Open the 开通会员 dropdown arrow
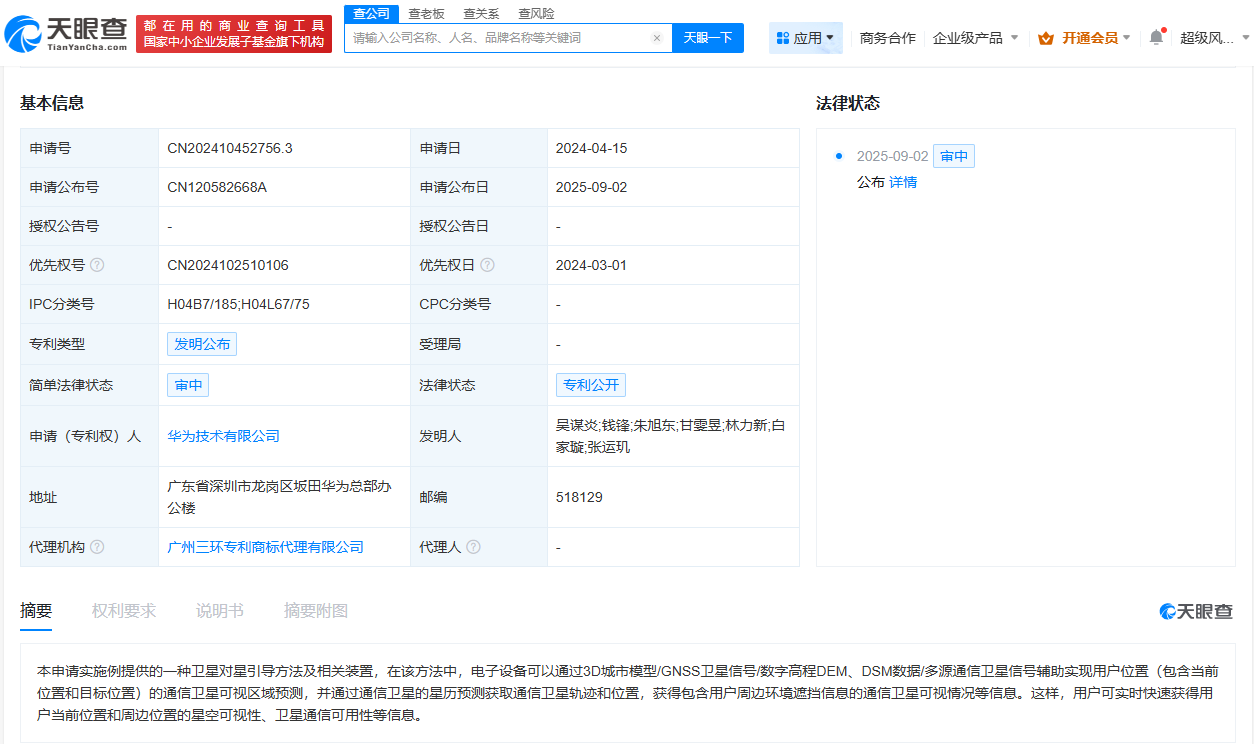 (1127, 38)
